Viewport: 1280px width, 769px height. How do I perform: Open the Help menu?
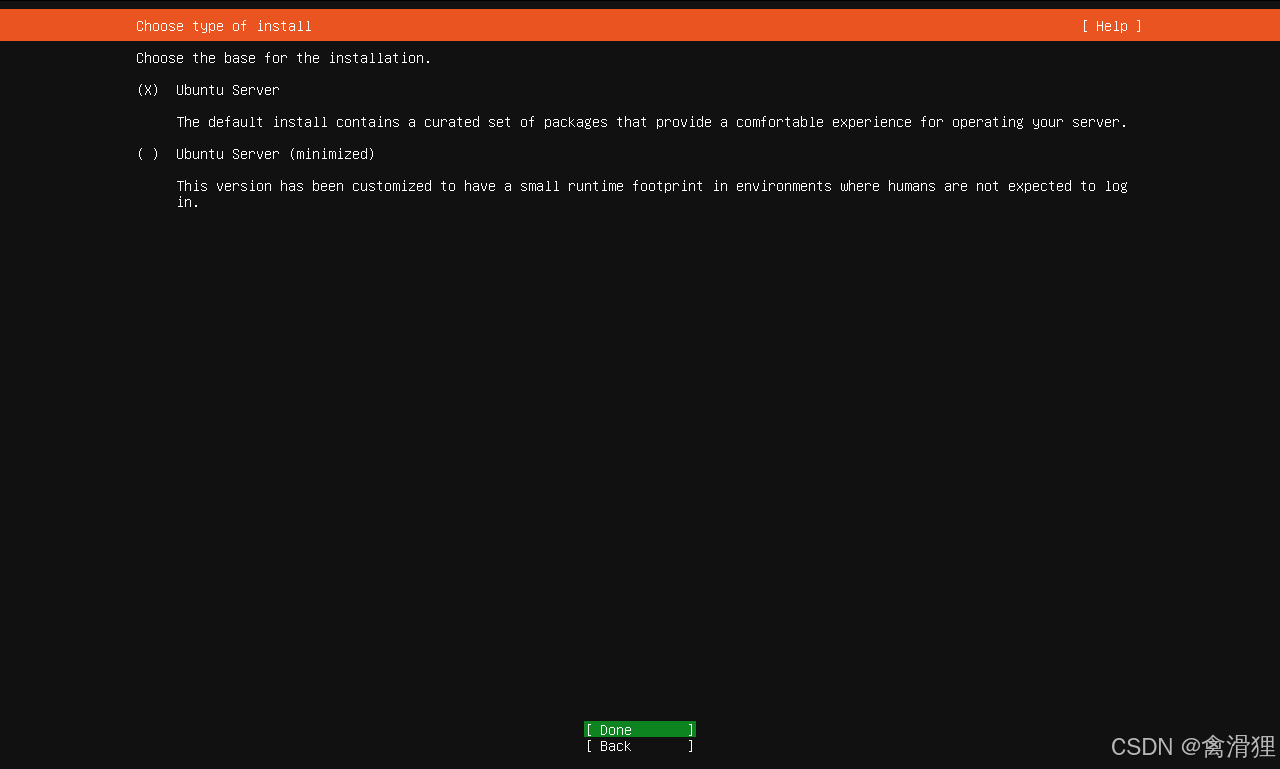click(1111, 26)
